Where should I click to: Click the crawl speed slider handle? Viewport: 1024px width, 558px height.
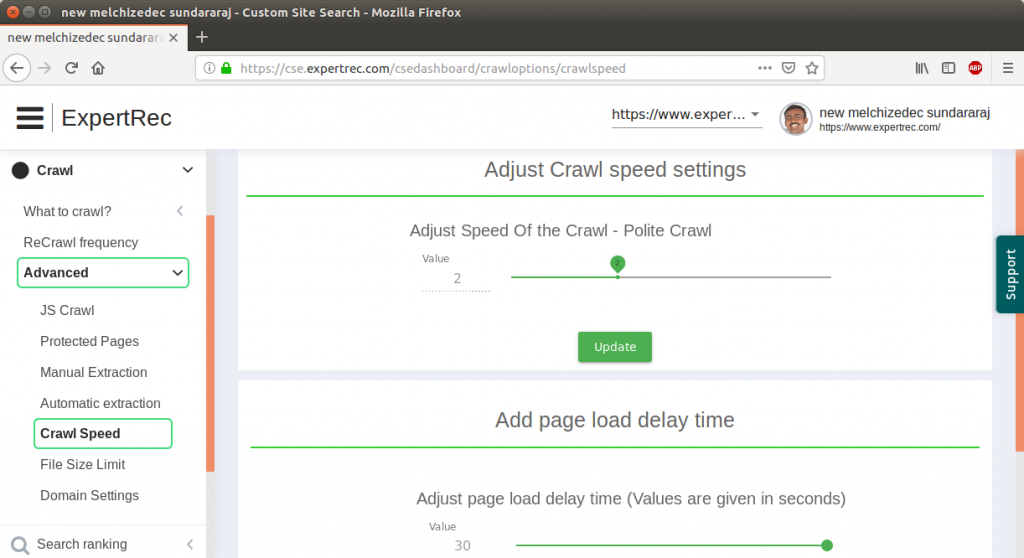pyautogui.click(x=617, y=265)
